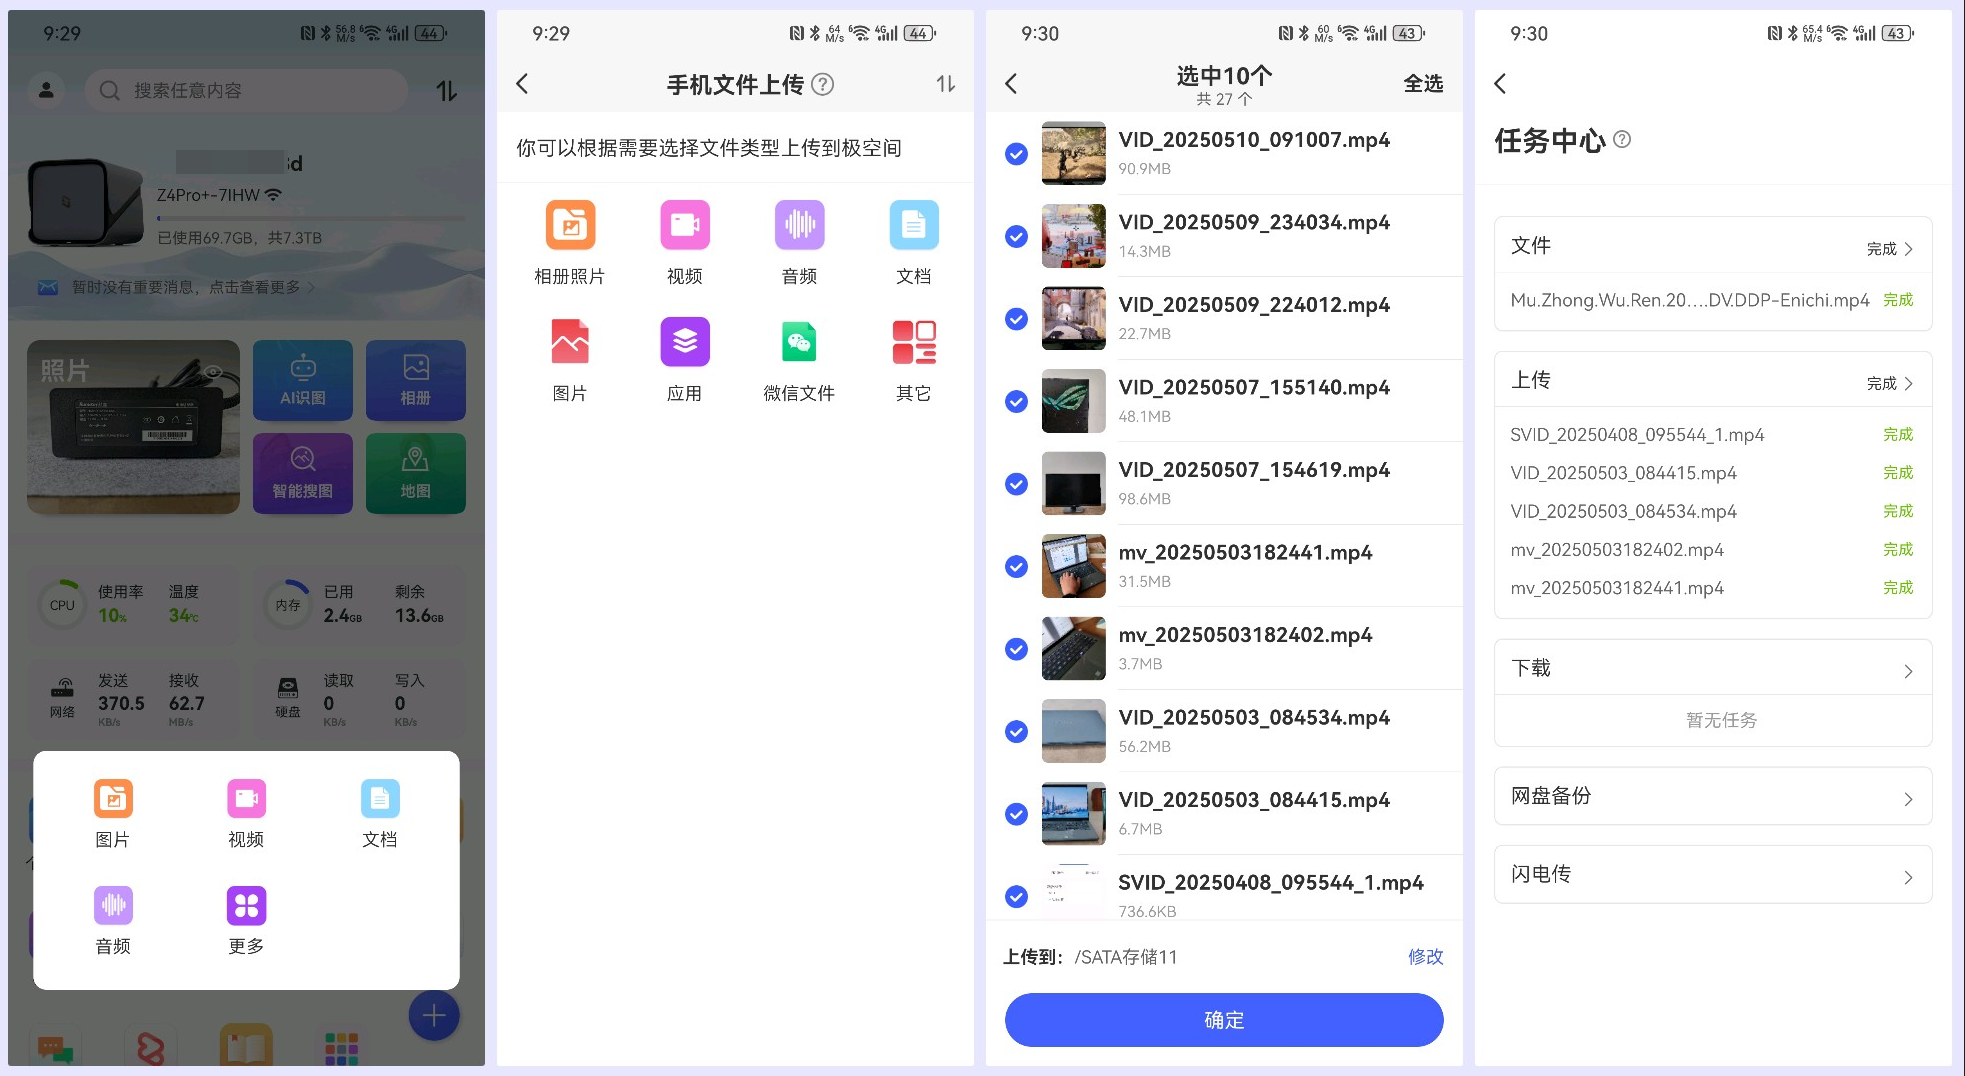Uncheck VID_20250507_155140.mp4
The height and width of the screenshot is (1076, 1965).
point(1016,402)
